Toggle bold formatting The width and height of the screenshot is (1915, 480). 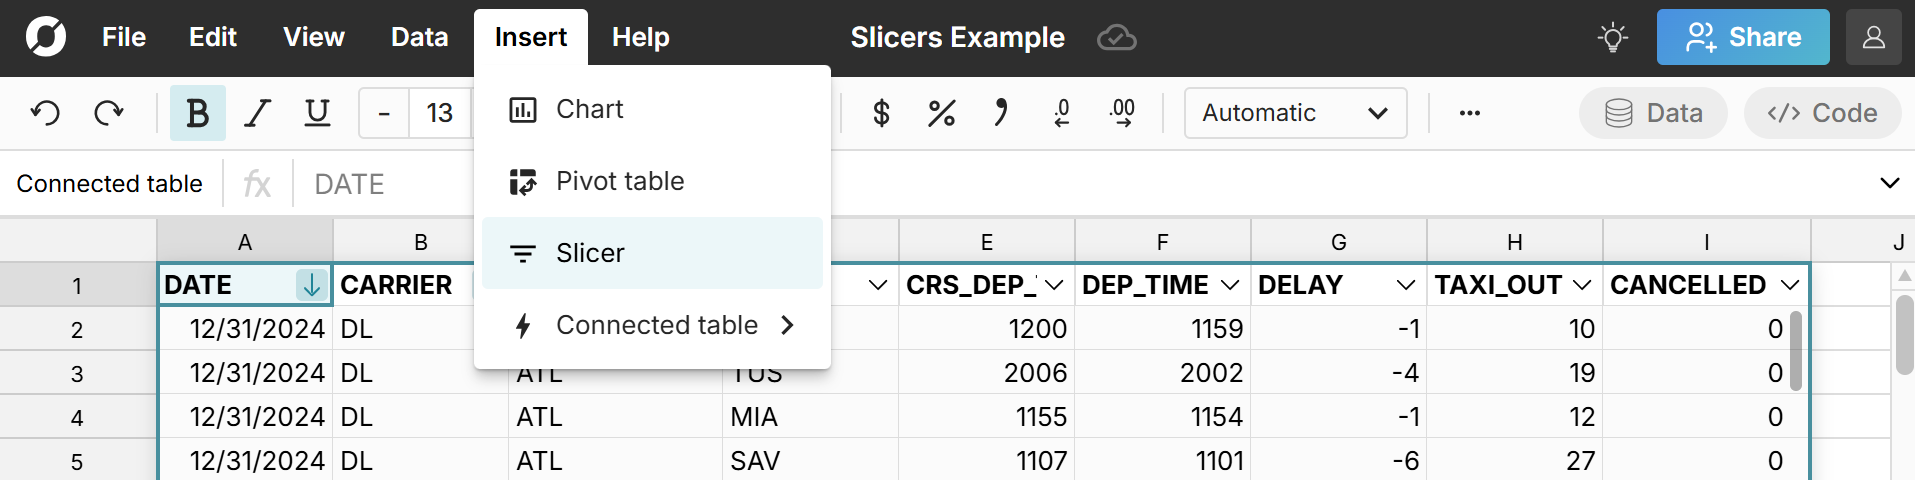tap(197, 113)
